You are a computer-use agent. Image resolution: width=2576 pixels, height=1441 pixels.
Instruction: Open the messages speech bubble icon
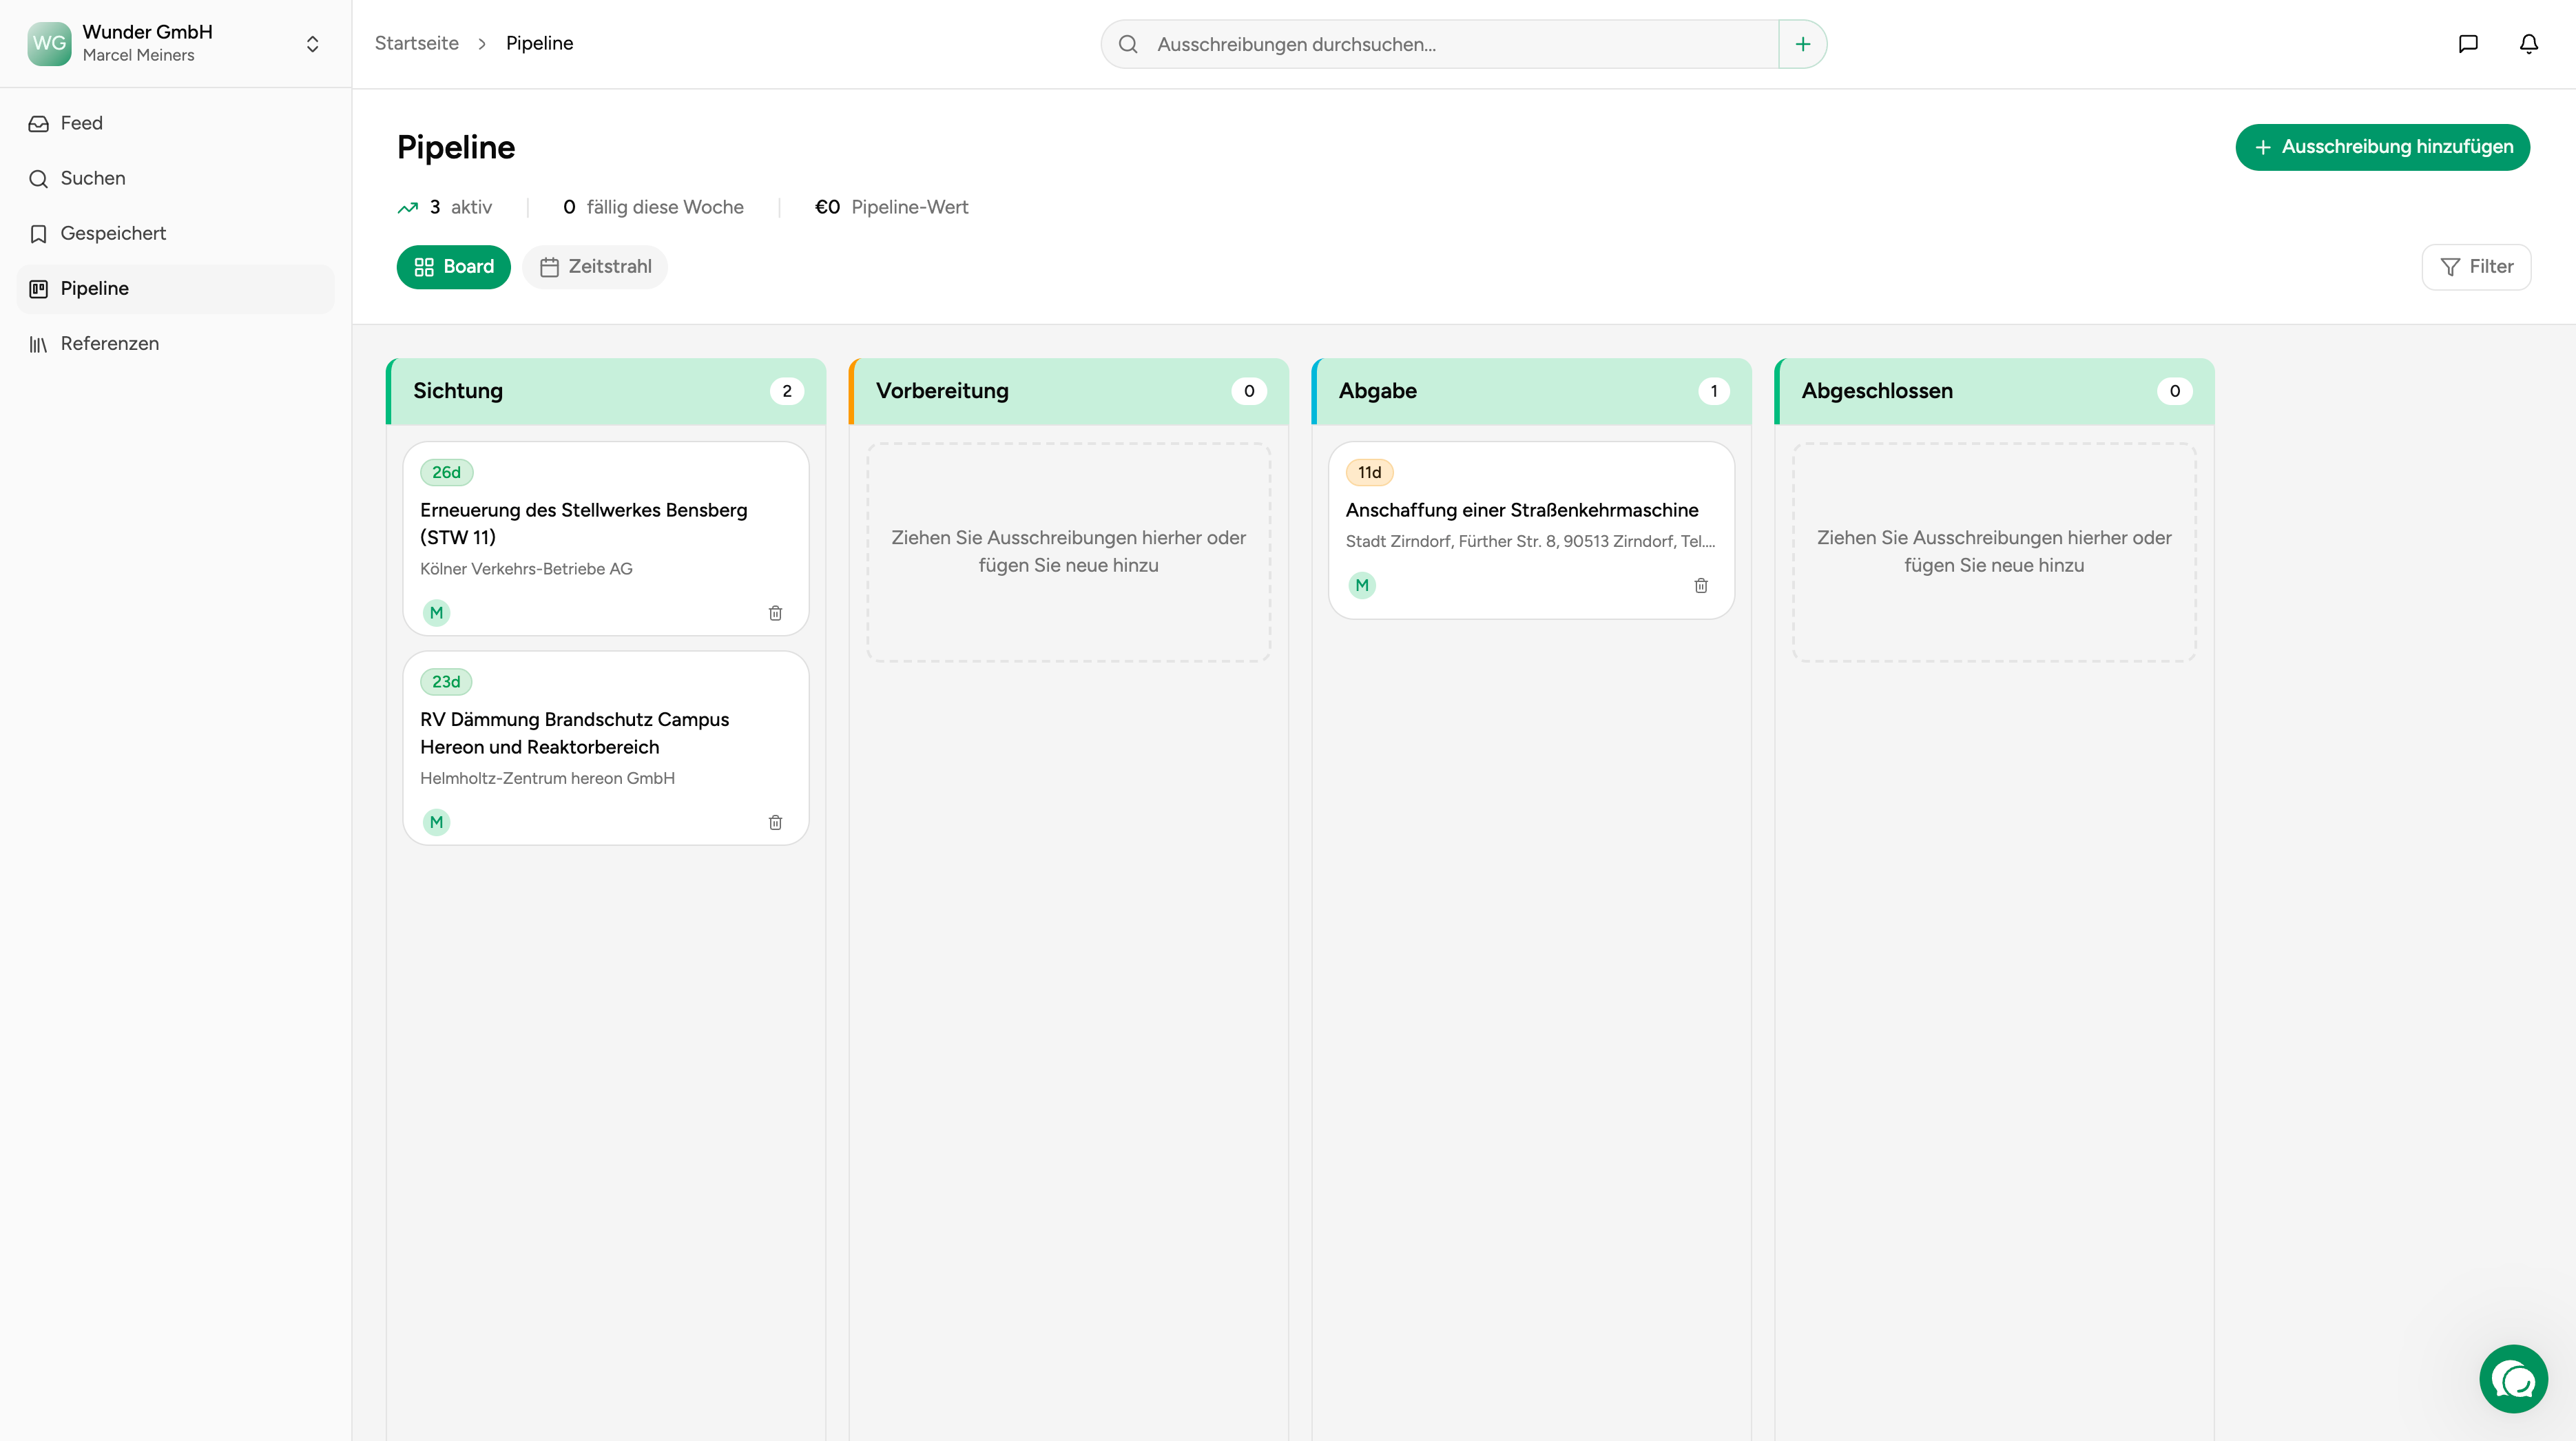click(2467, 44)
